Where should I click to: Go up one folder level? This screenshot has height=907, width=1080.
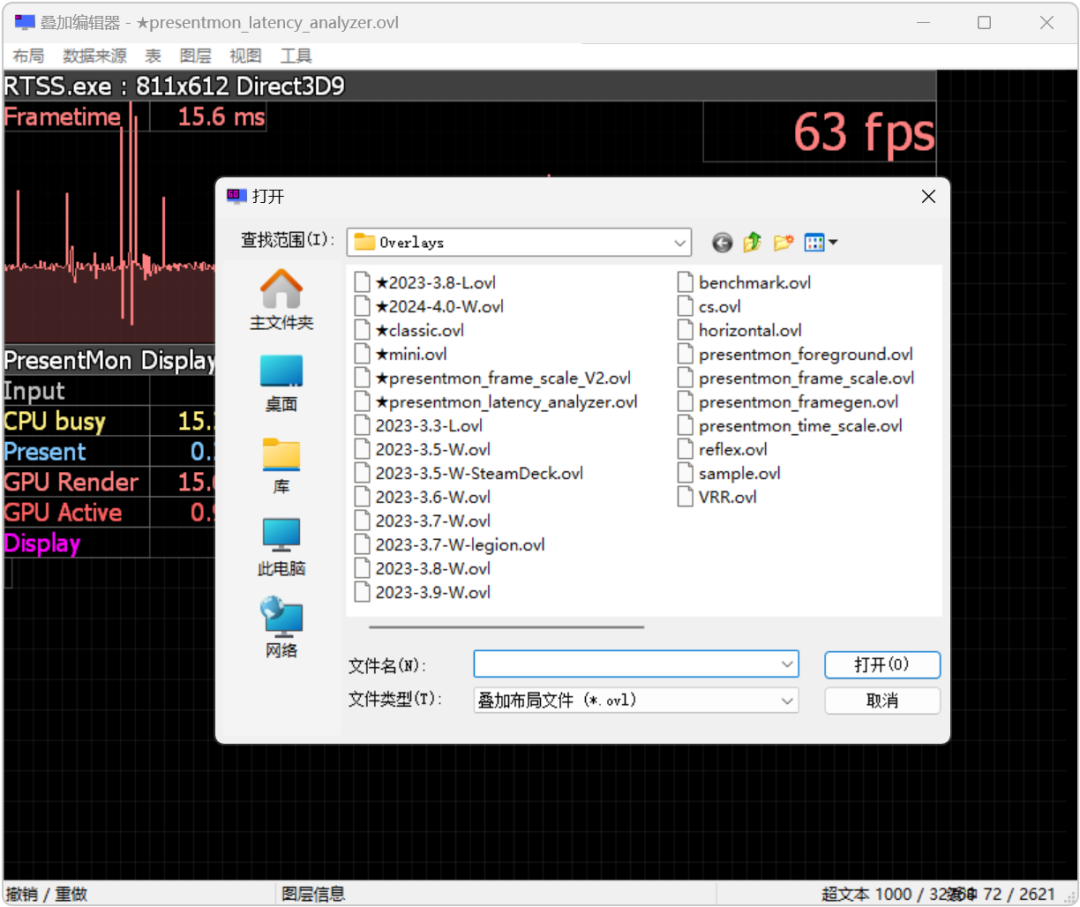tap(752, 242)
